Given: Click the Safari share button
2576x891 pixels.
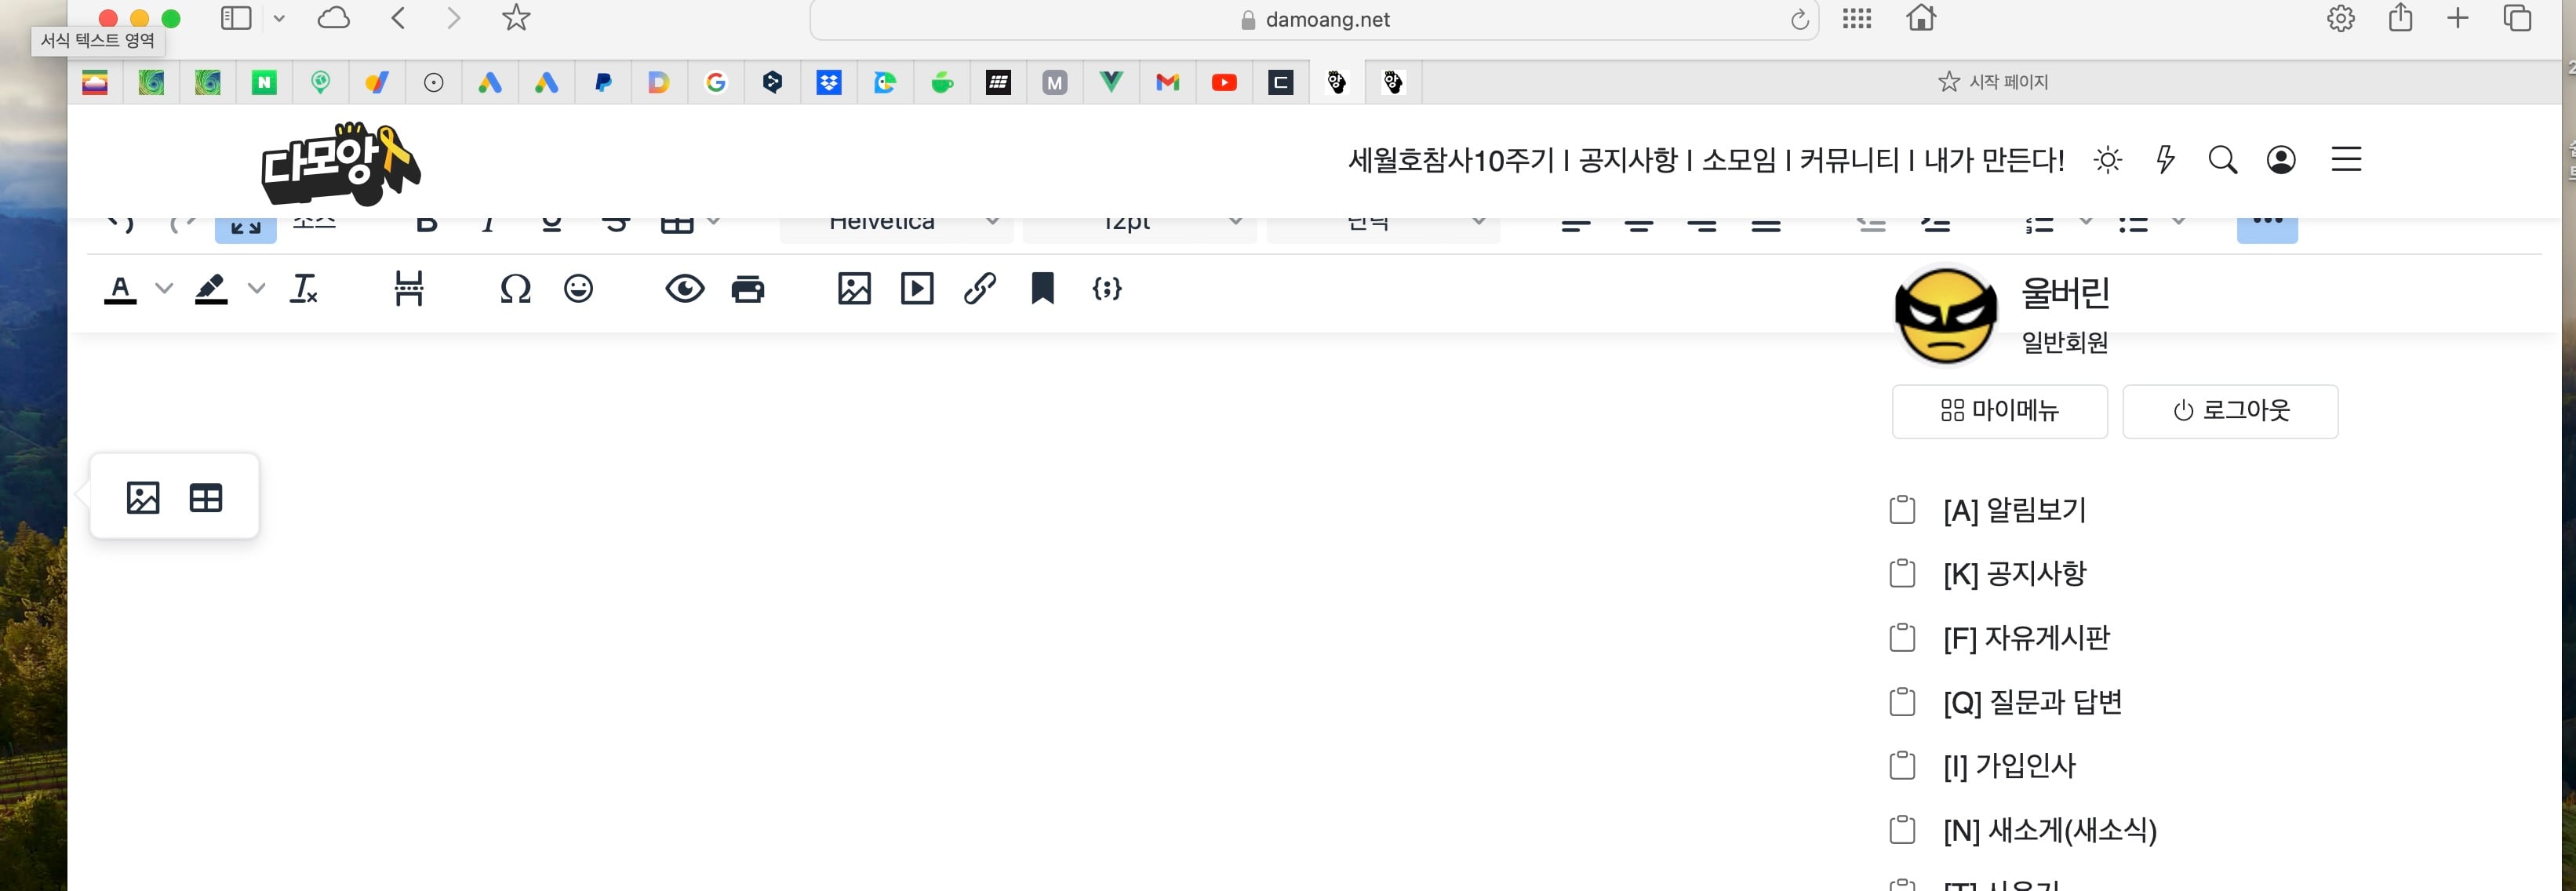Looking at the screenshot, I should 2400,18.
